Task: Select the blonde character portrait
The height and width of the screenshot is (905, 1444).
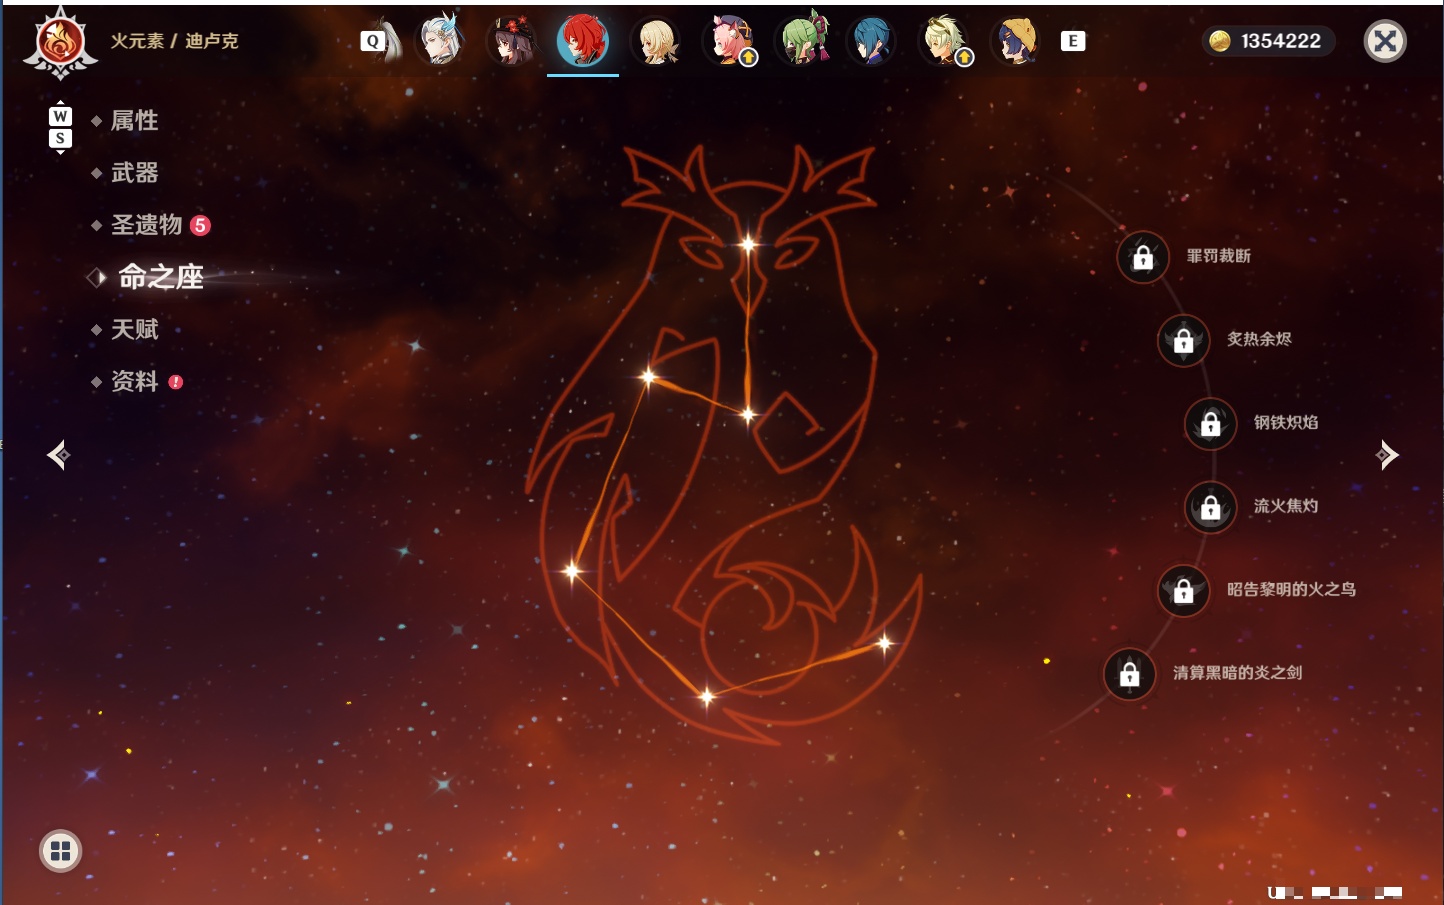Action: 656,41
